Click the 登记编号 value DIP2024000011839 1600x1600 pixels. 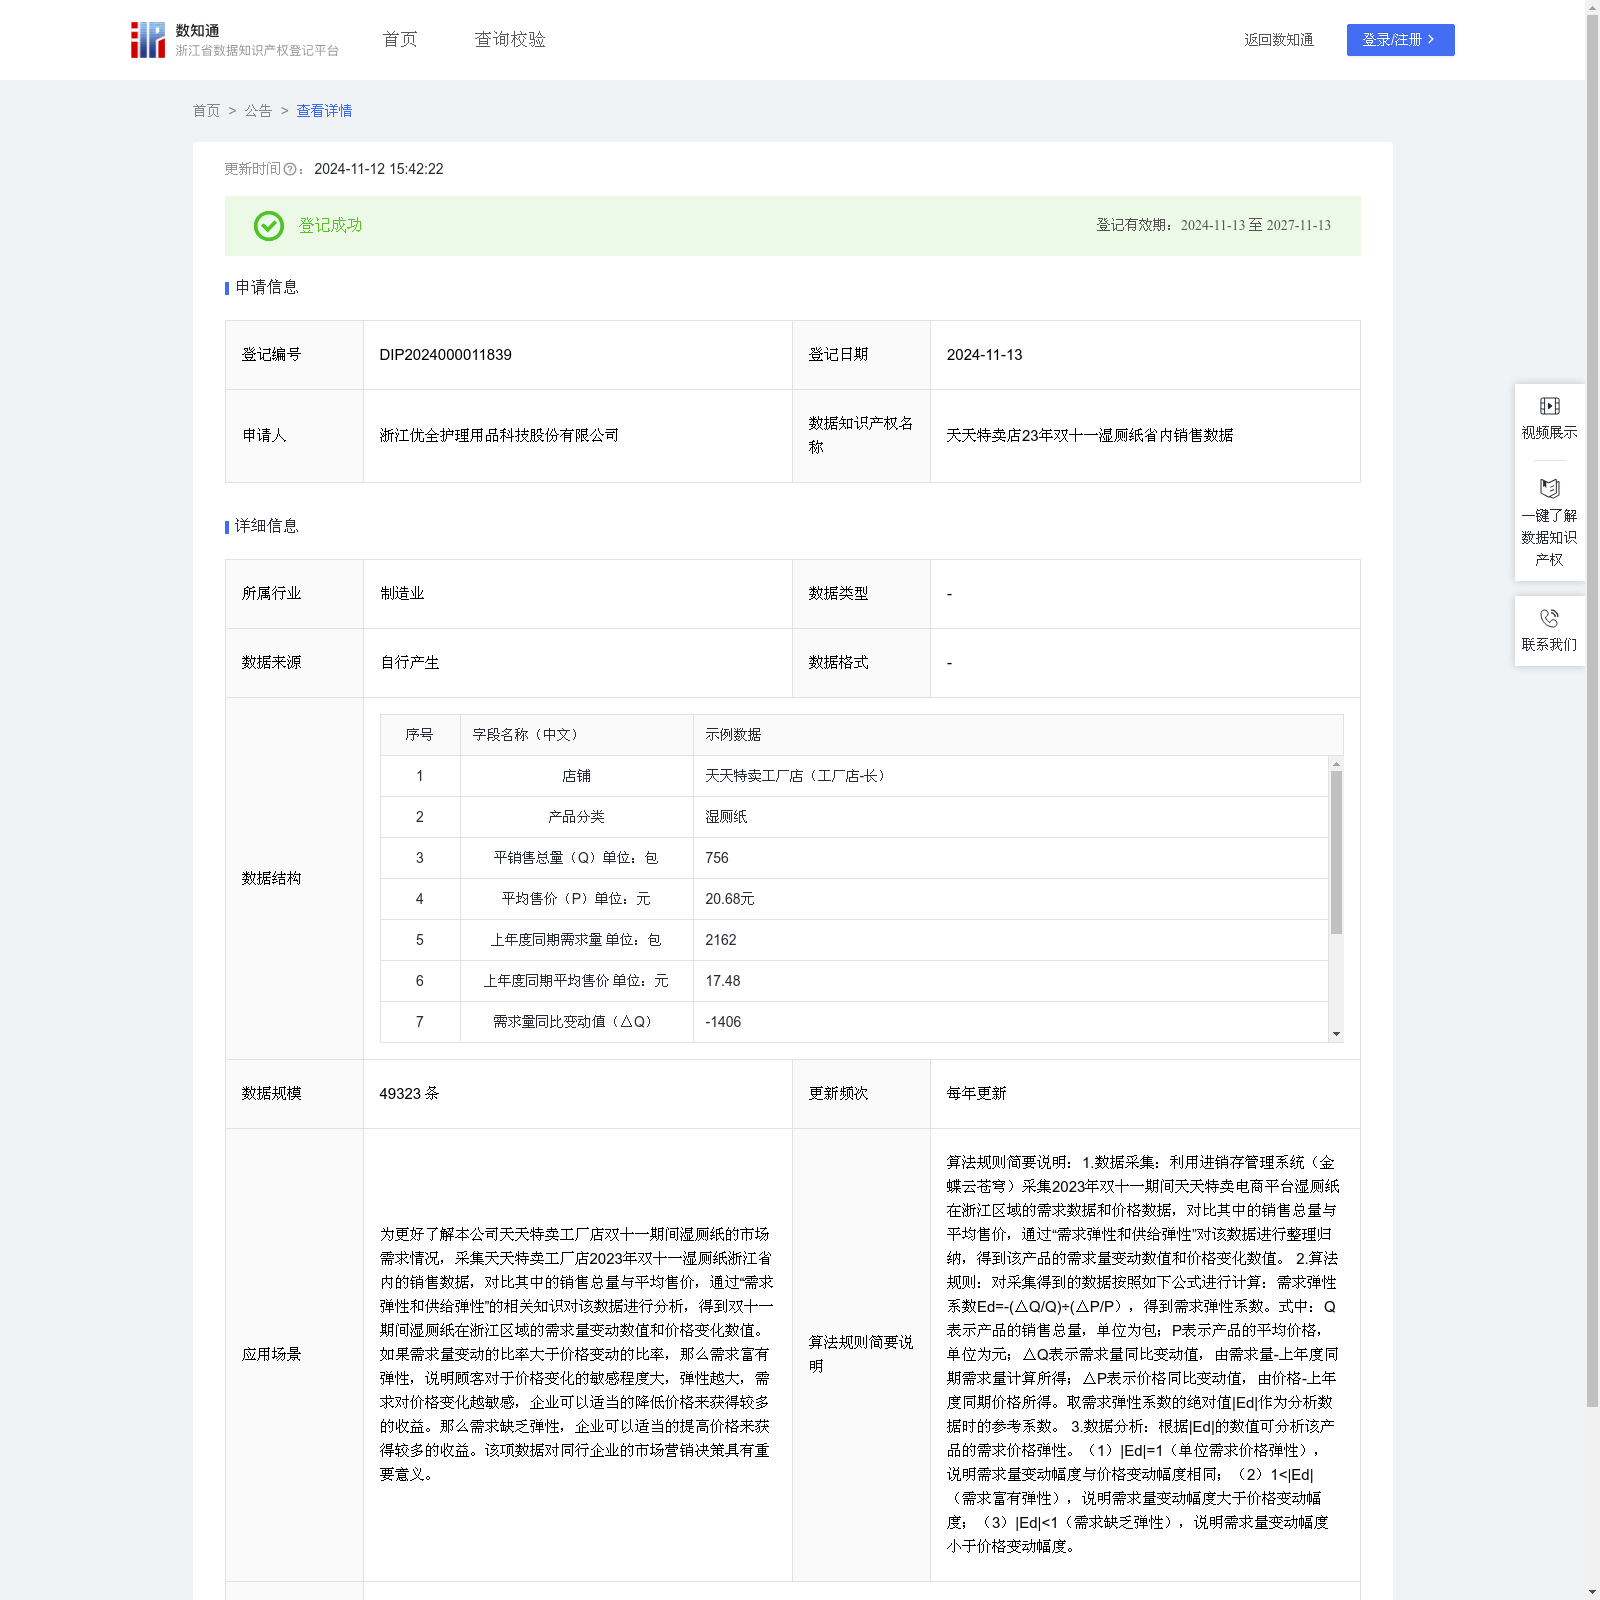(x=446, y=355)
